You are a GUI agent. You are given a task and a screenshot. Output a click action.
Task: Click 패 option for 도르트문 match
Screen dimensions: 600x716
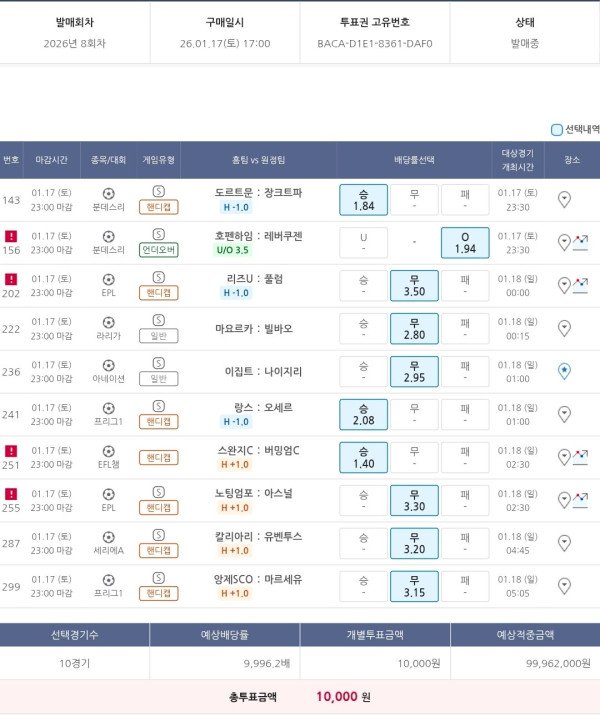465,200
